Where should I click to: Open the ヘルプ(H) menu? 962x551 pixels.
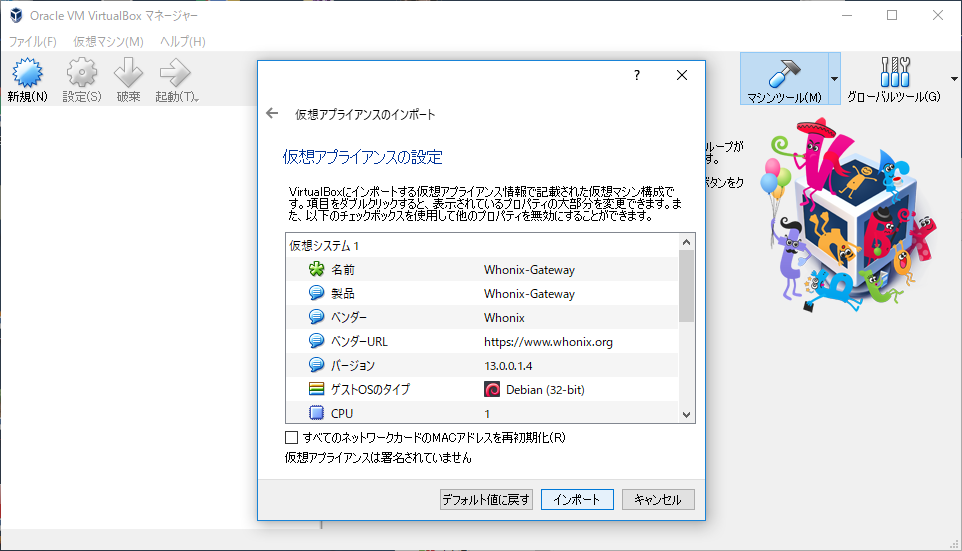pos(183,42)
